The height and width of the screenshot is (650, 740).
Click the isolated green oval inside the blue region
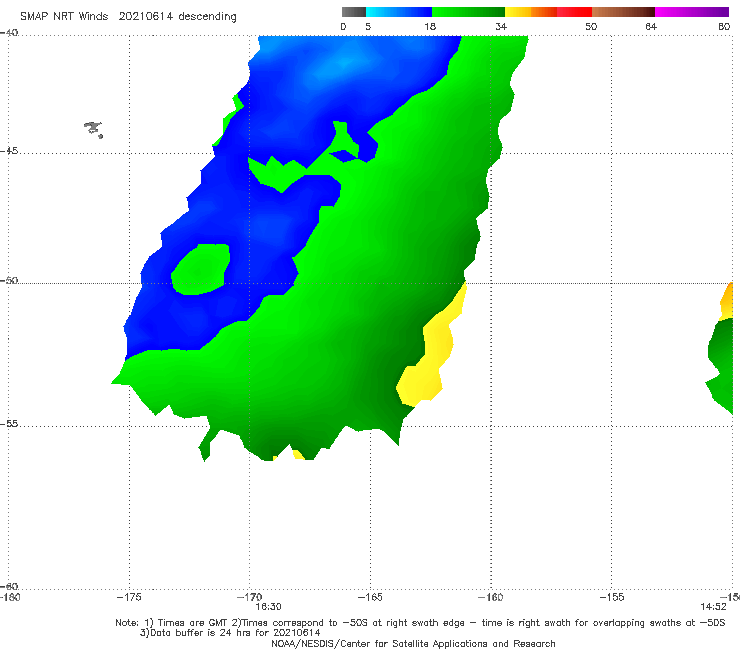click(x=201, y=269)
